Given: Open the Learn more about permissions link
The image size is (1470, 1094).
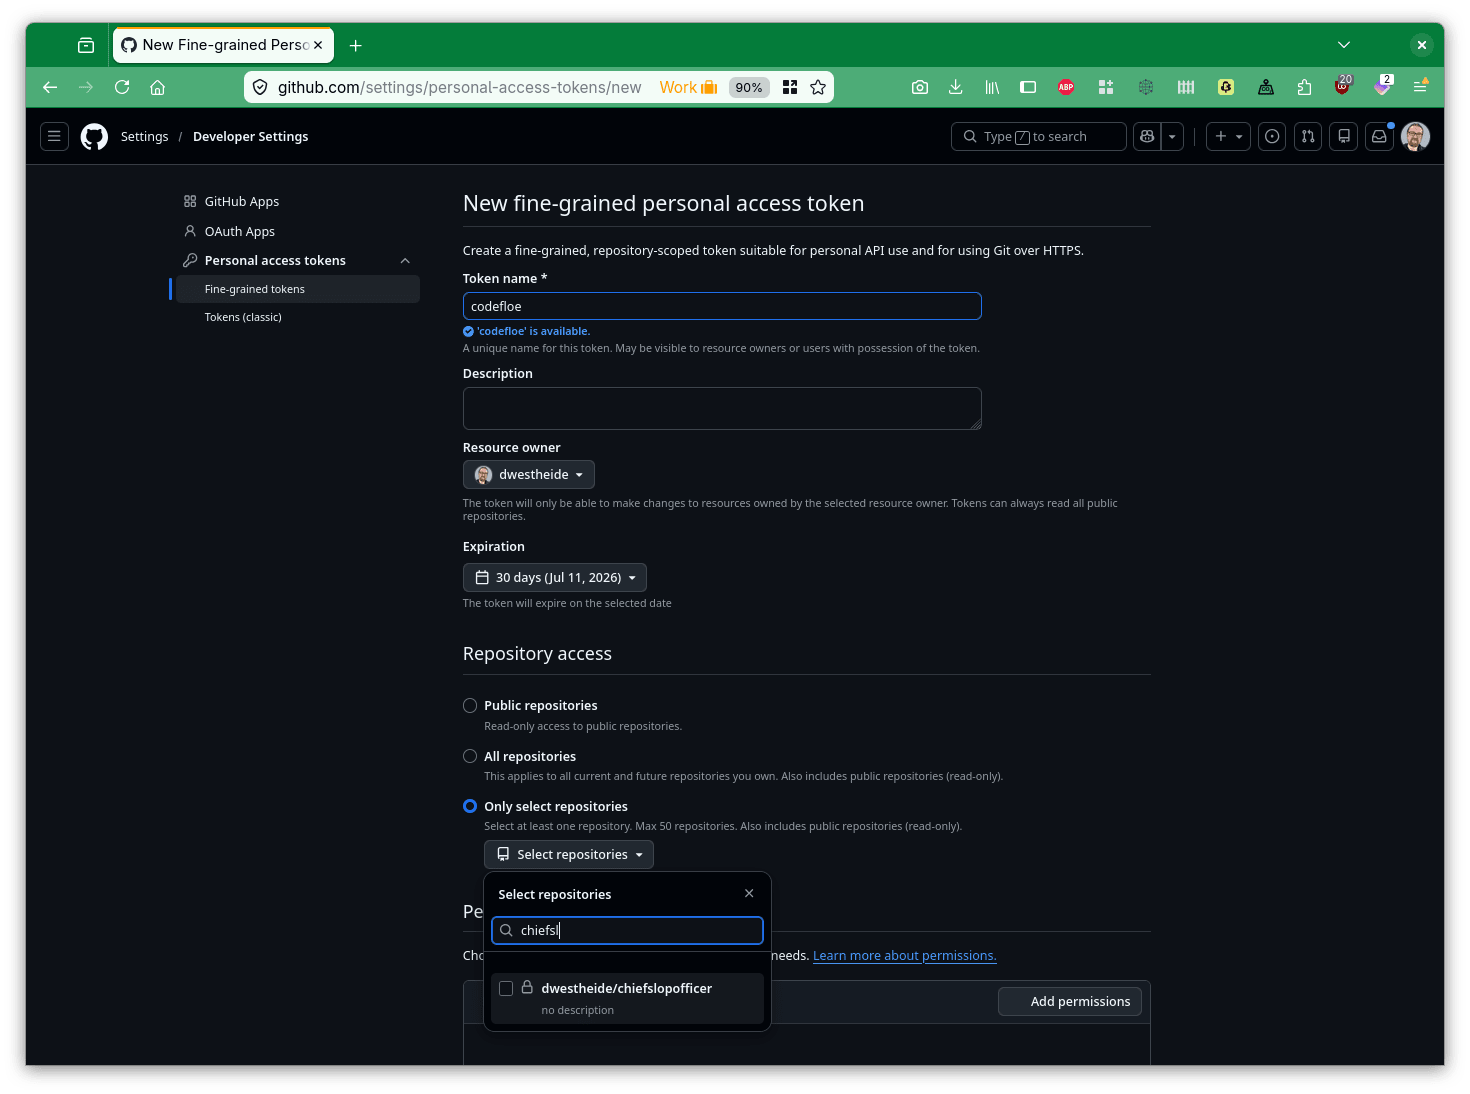Looking at the screenshot, I should click(905, 955).
